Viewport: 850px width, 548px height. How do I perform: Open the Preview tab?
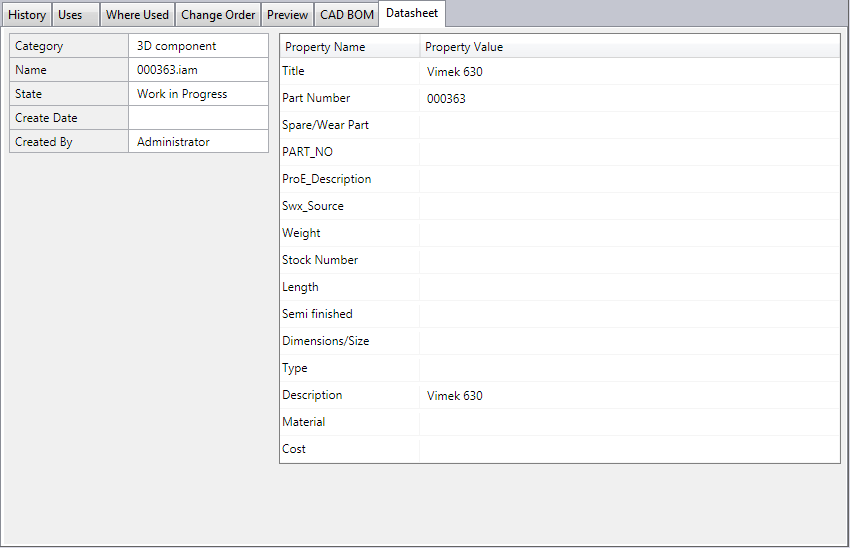click(x=287, y=15)
